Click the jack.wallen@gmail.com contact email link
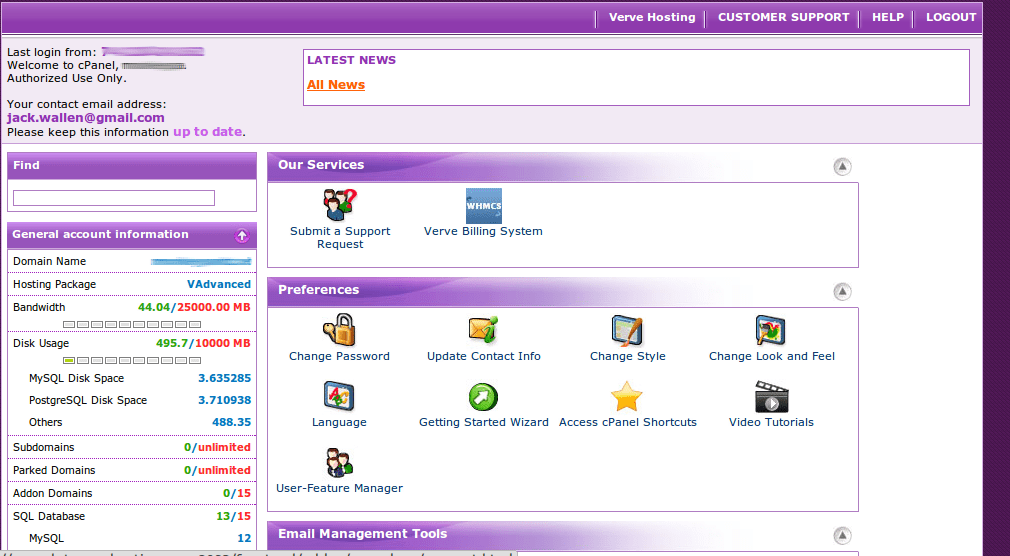The width and height of the screenshot is (1010, 556). click(x=86, y=118)
